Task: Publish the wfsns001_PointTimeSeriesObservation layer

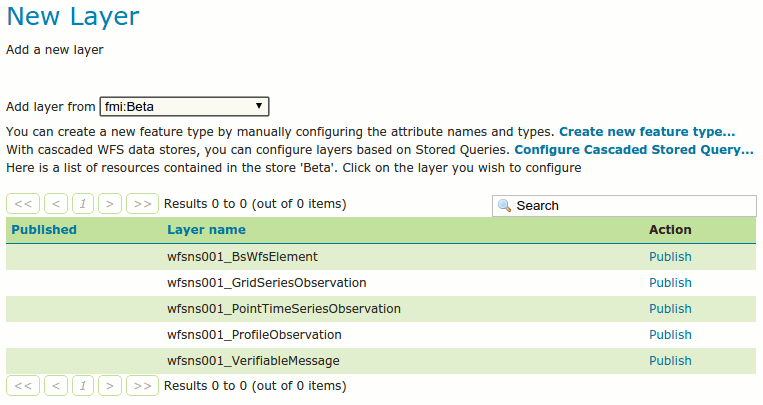Action: point(670,308)
